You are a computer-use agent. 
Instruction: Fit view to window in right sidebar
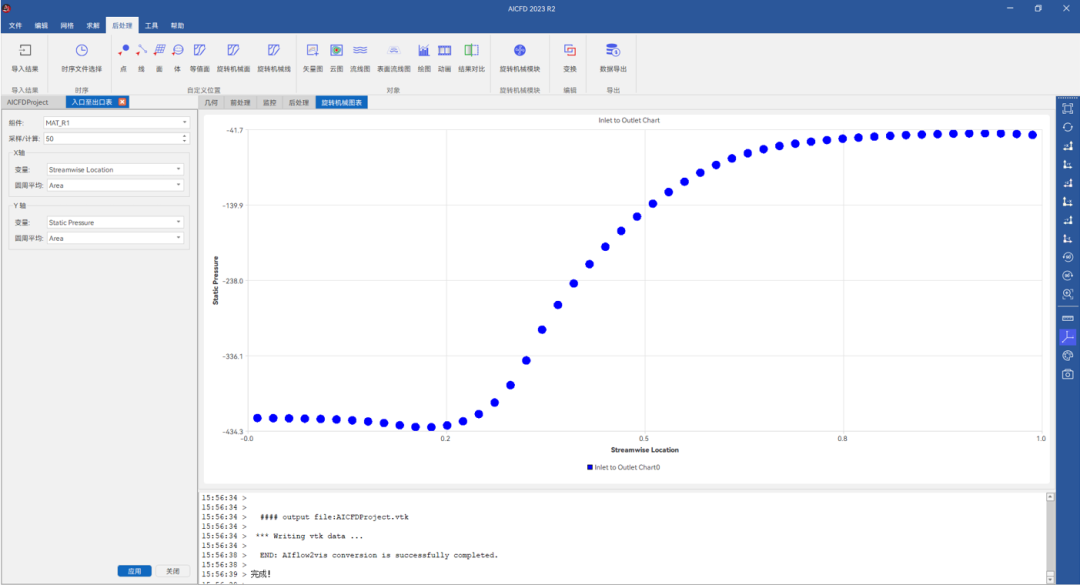[1068, 109]
